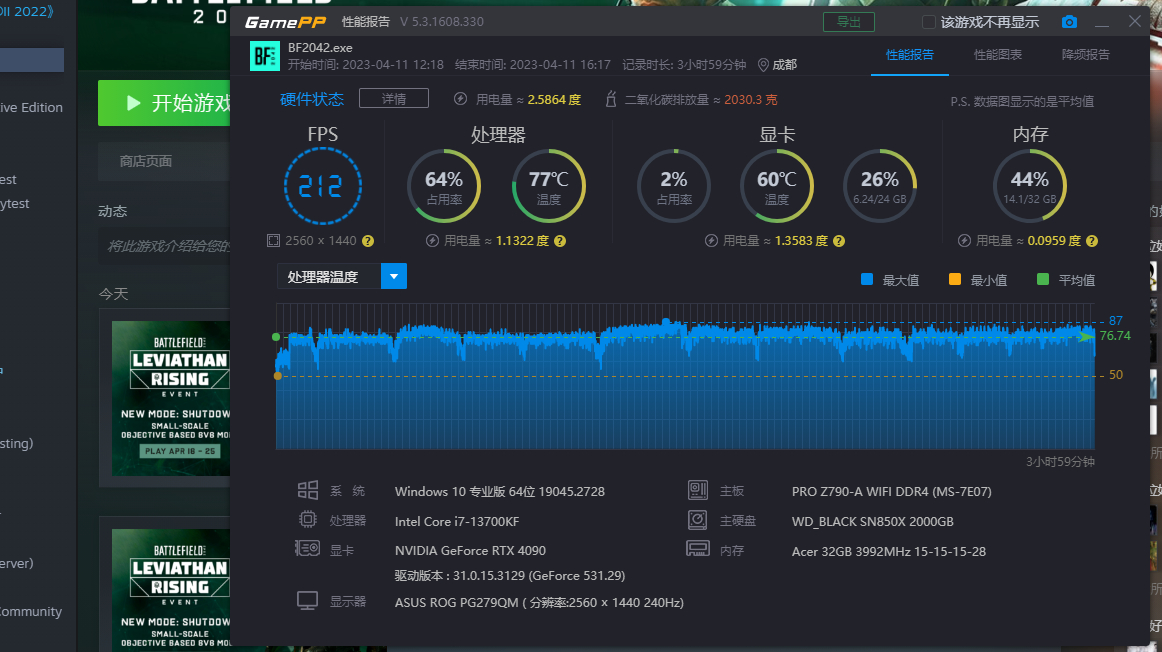Click the CPU temperature 77°C gauge
The width and height of the screenshot is (1162, 652).
coord(548,186)
